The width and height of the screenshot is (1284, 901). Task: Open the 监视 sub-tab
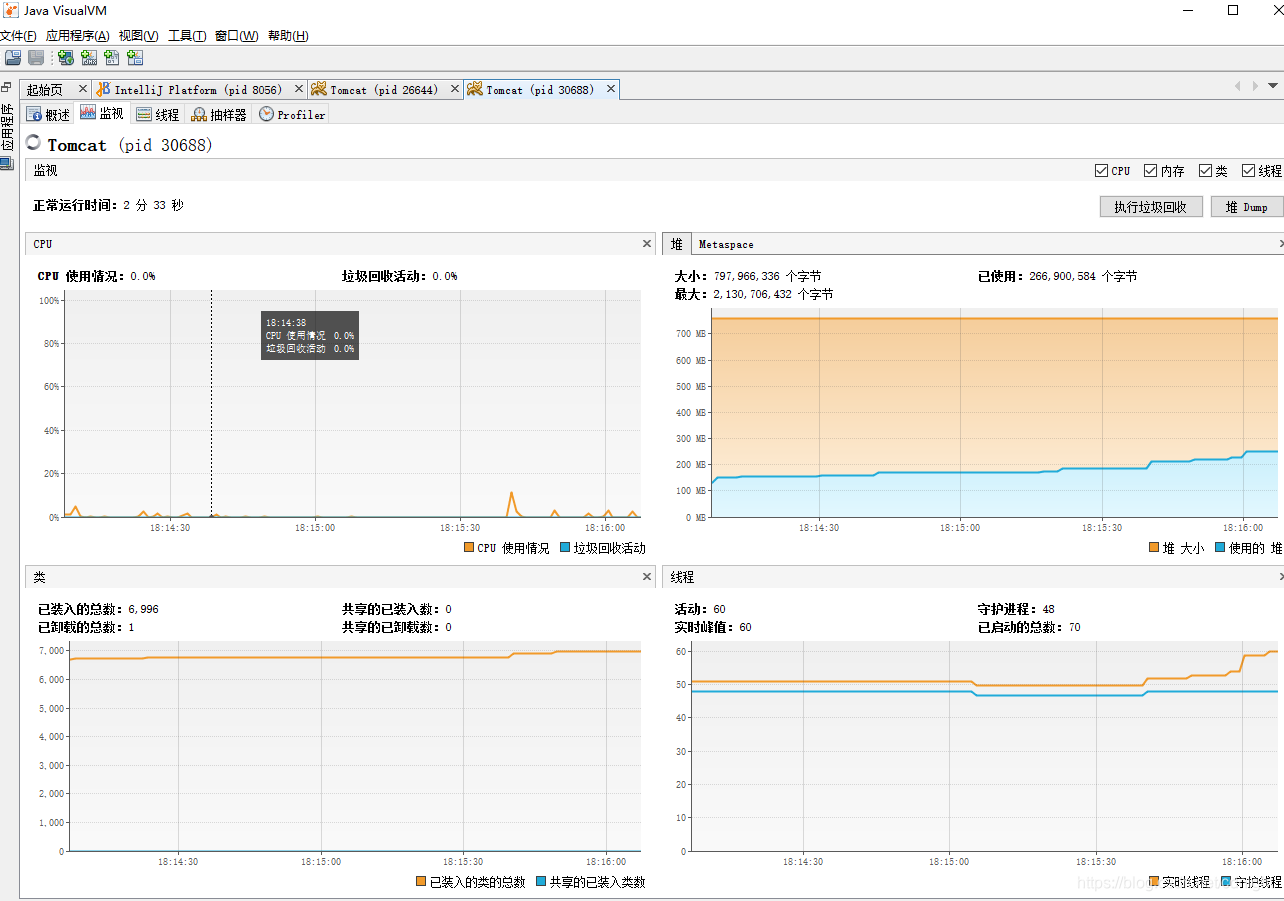coord(102,114)
